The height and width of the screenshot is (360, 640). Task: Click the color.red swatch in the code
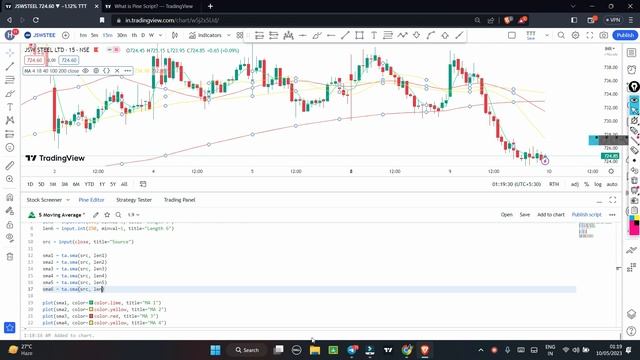91,316
